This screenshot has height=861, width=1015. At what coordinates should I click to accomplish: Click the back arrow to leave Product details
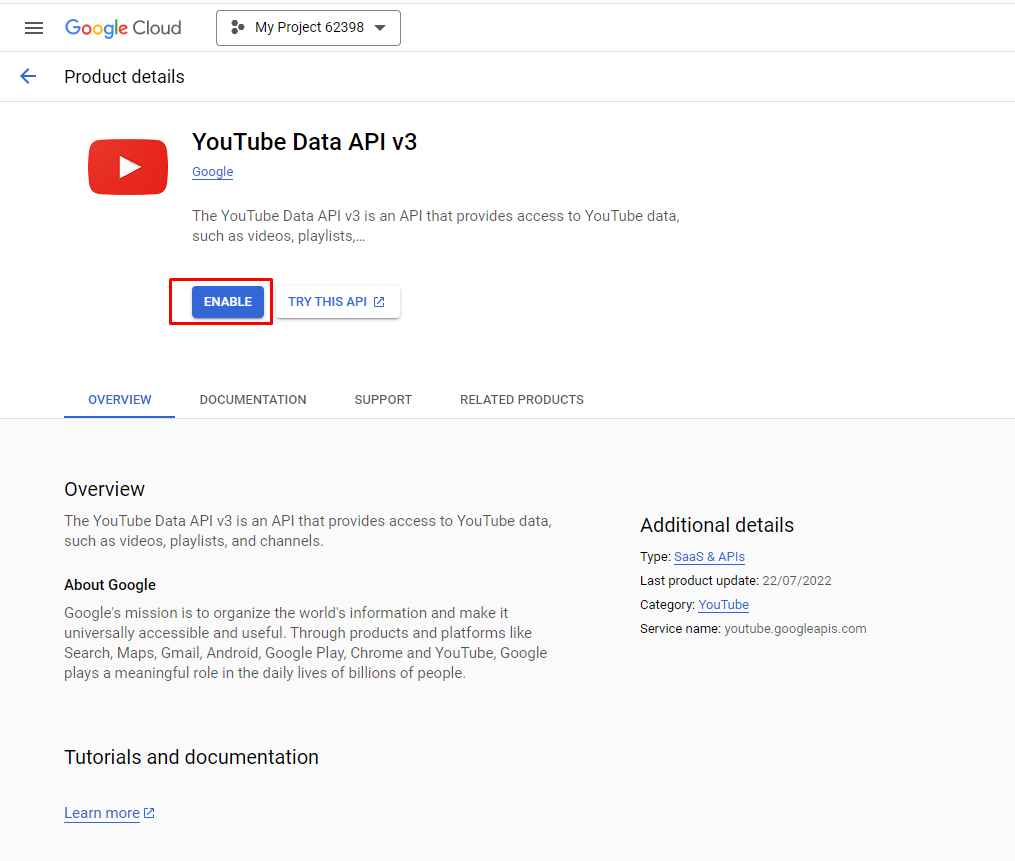[x=27, y=76]
